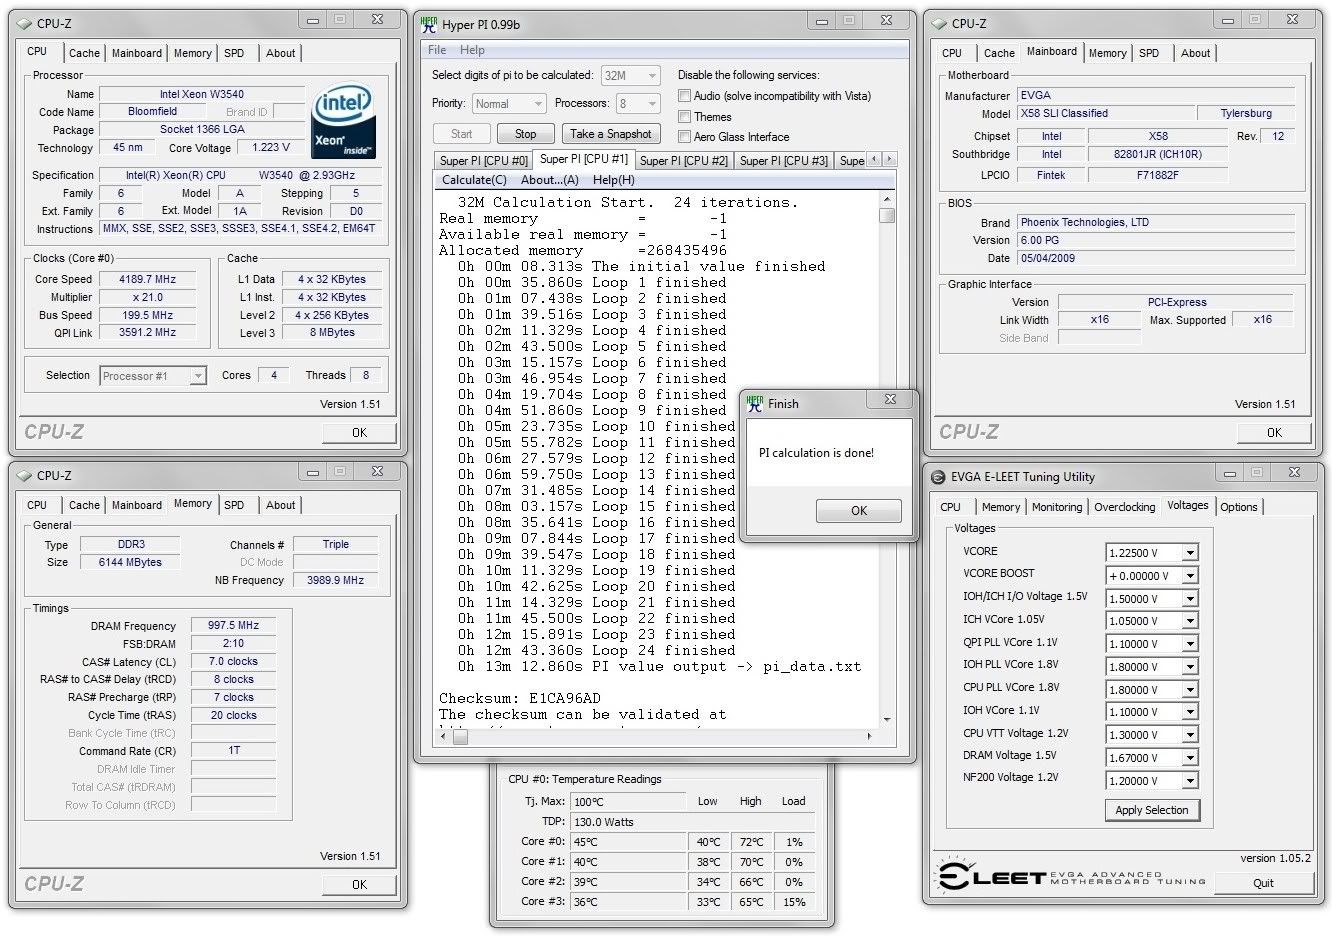This screenshot has height=936, width=1332.
Task: Switch to Super PI [CPU #0] tab
Action: click(x=484, y=161)
